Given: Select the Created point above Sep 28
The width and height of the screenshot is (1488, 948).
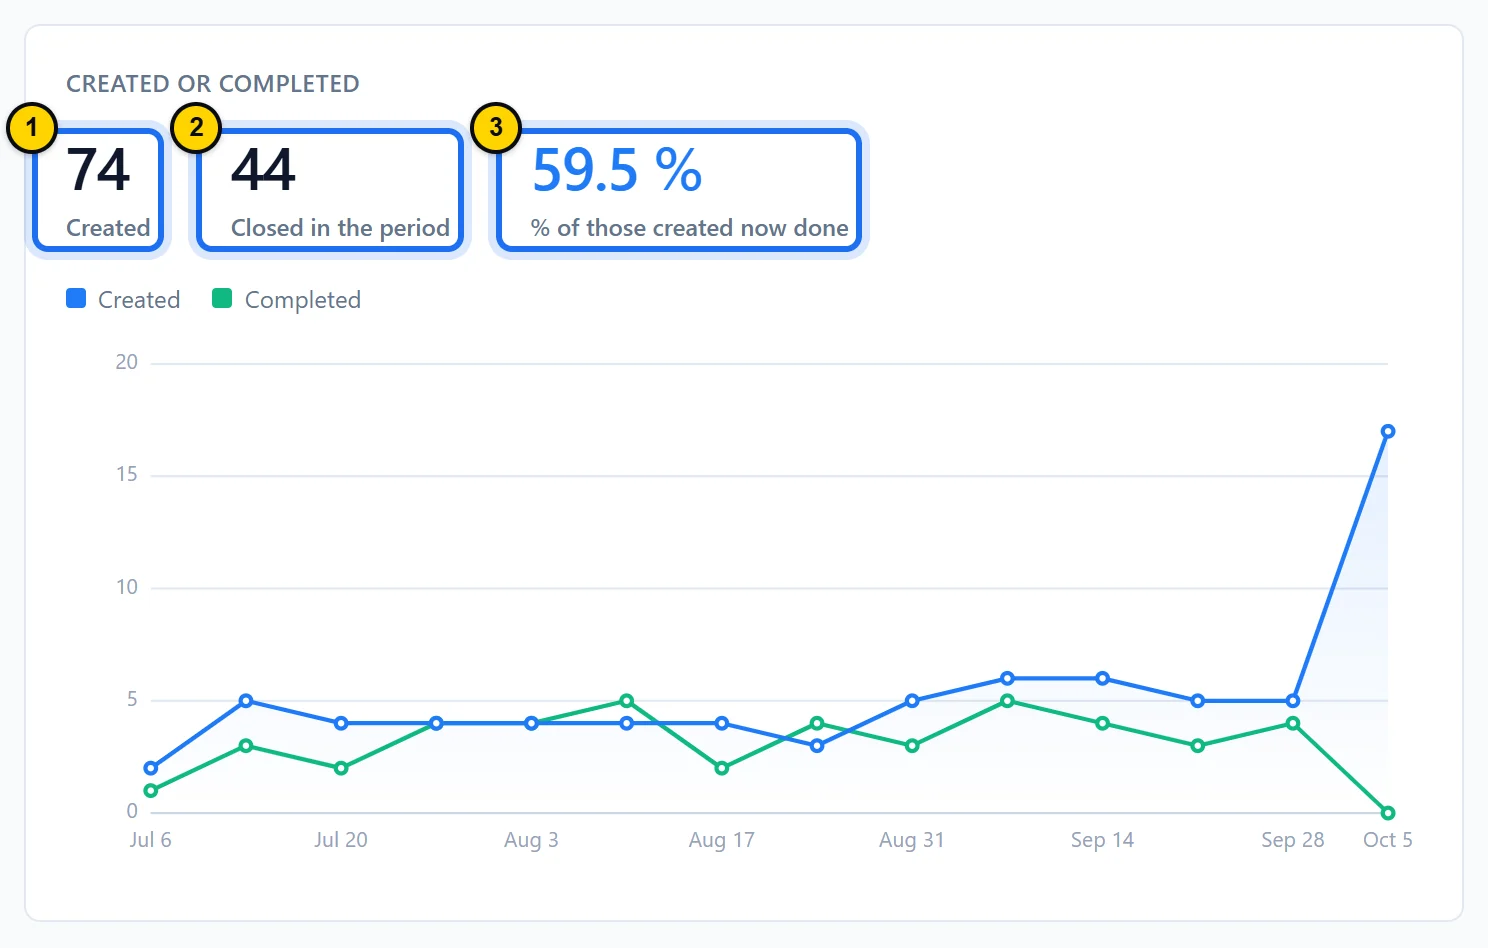Looking at the screenshot, I should point(1293,701).
